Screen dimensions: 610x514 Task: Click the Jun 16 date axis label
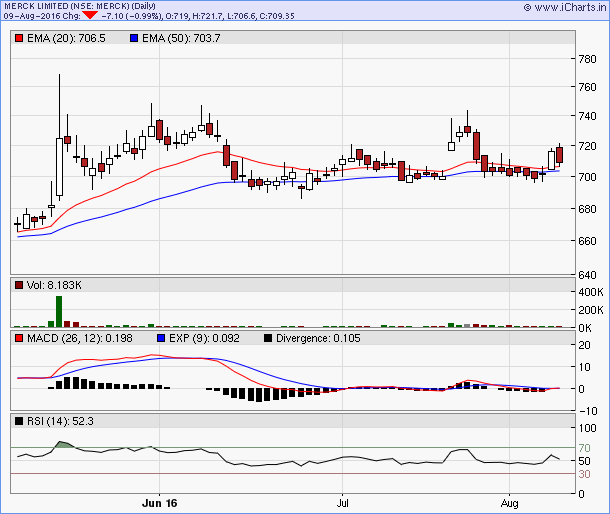160,503
